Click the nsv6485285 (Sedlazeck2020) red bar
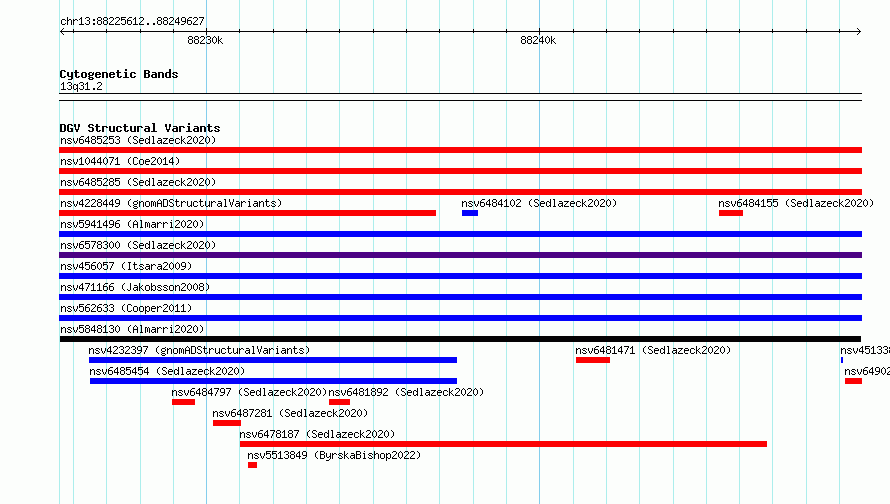Image resolution: width=890 pixels, height=504 pixels. pyautogui.click(x=460, y=192)
